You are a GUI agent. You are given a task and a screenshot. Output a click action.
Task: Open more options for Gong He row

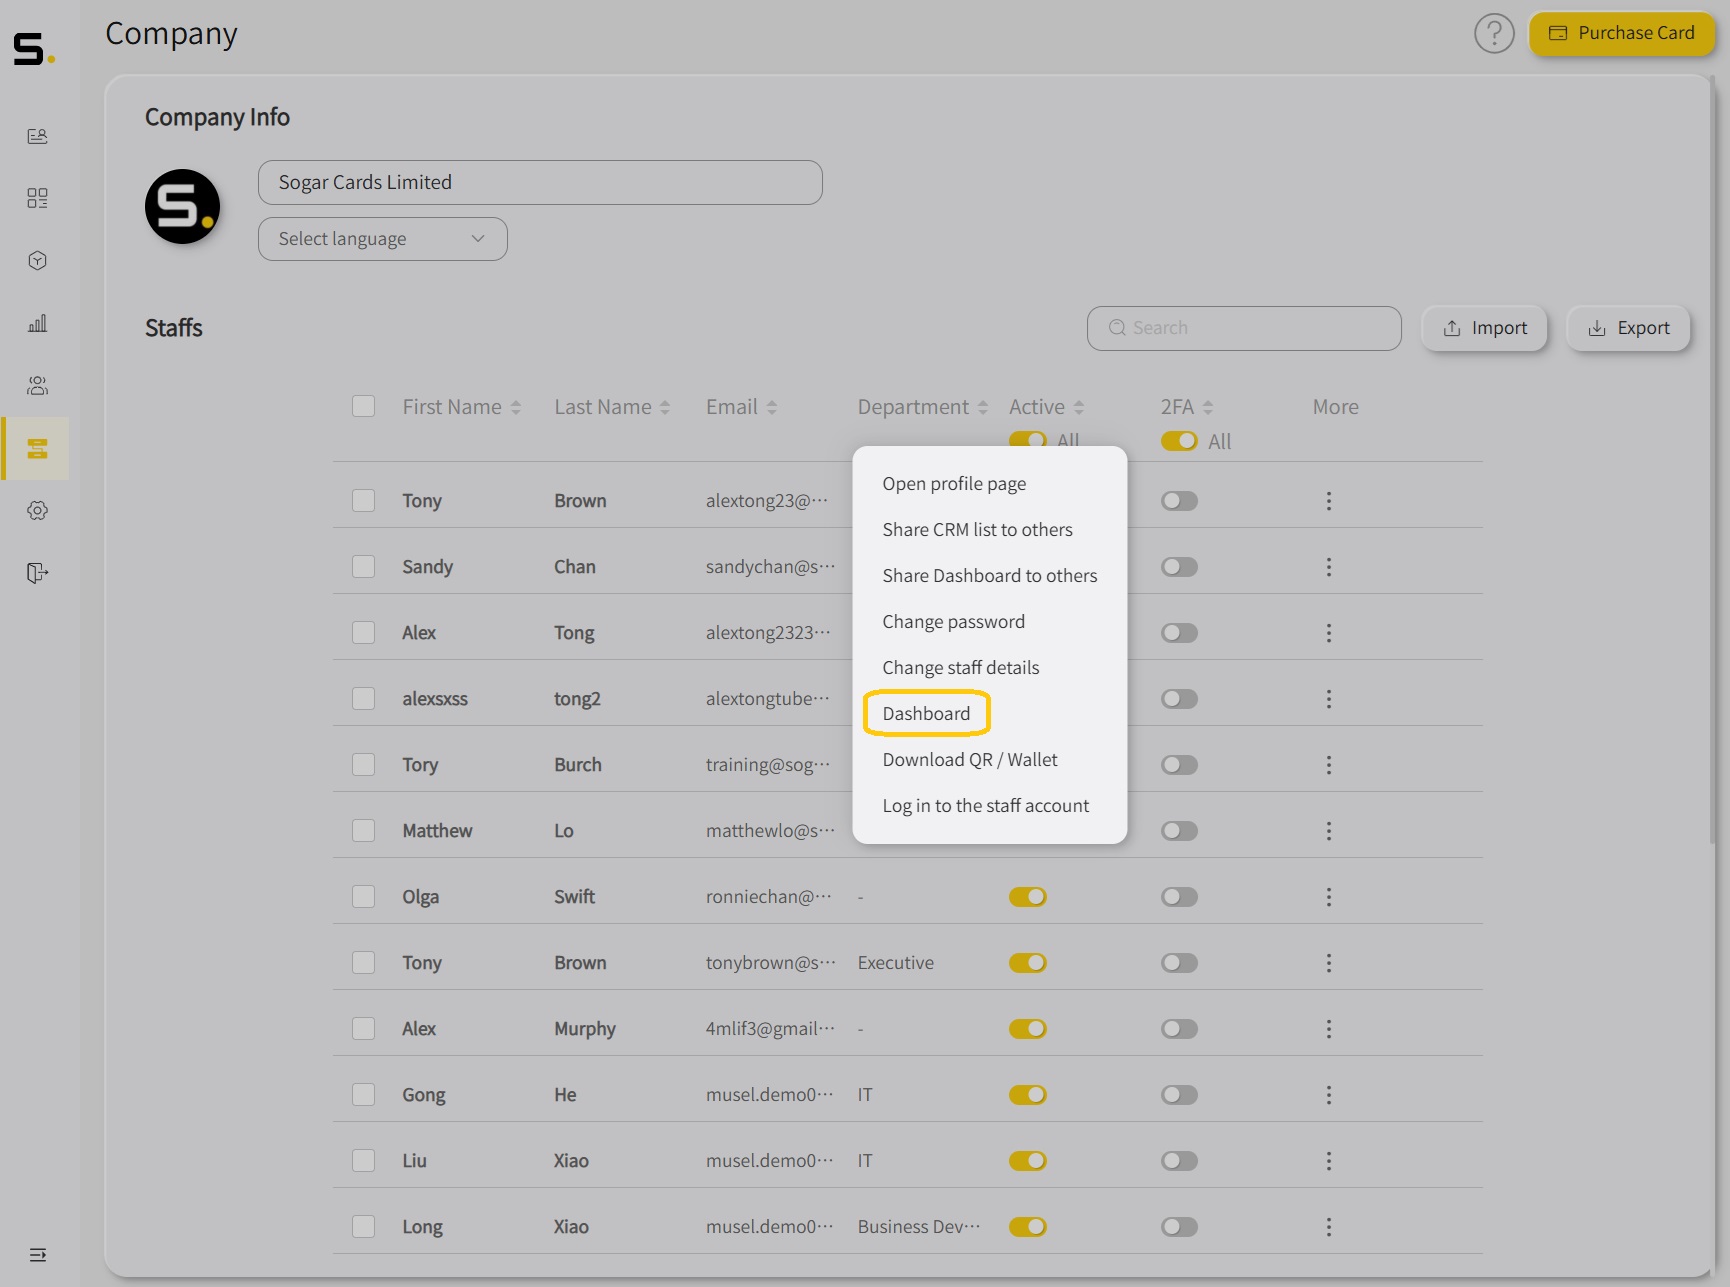[1328, 1095]
